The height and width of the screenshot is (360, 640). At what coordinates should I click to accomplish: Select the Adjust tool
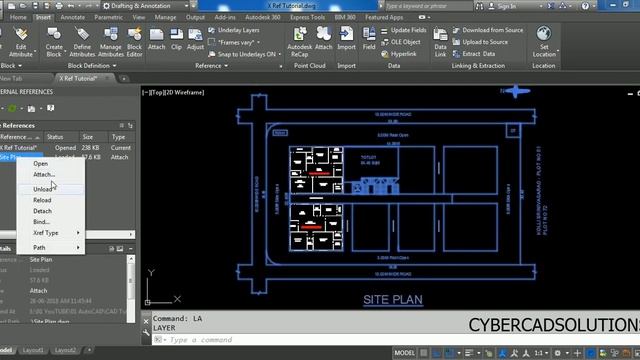pos(195,39)
